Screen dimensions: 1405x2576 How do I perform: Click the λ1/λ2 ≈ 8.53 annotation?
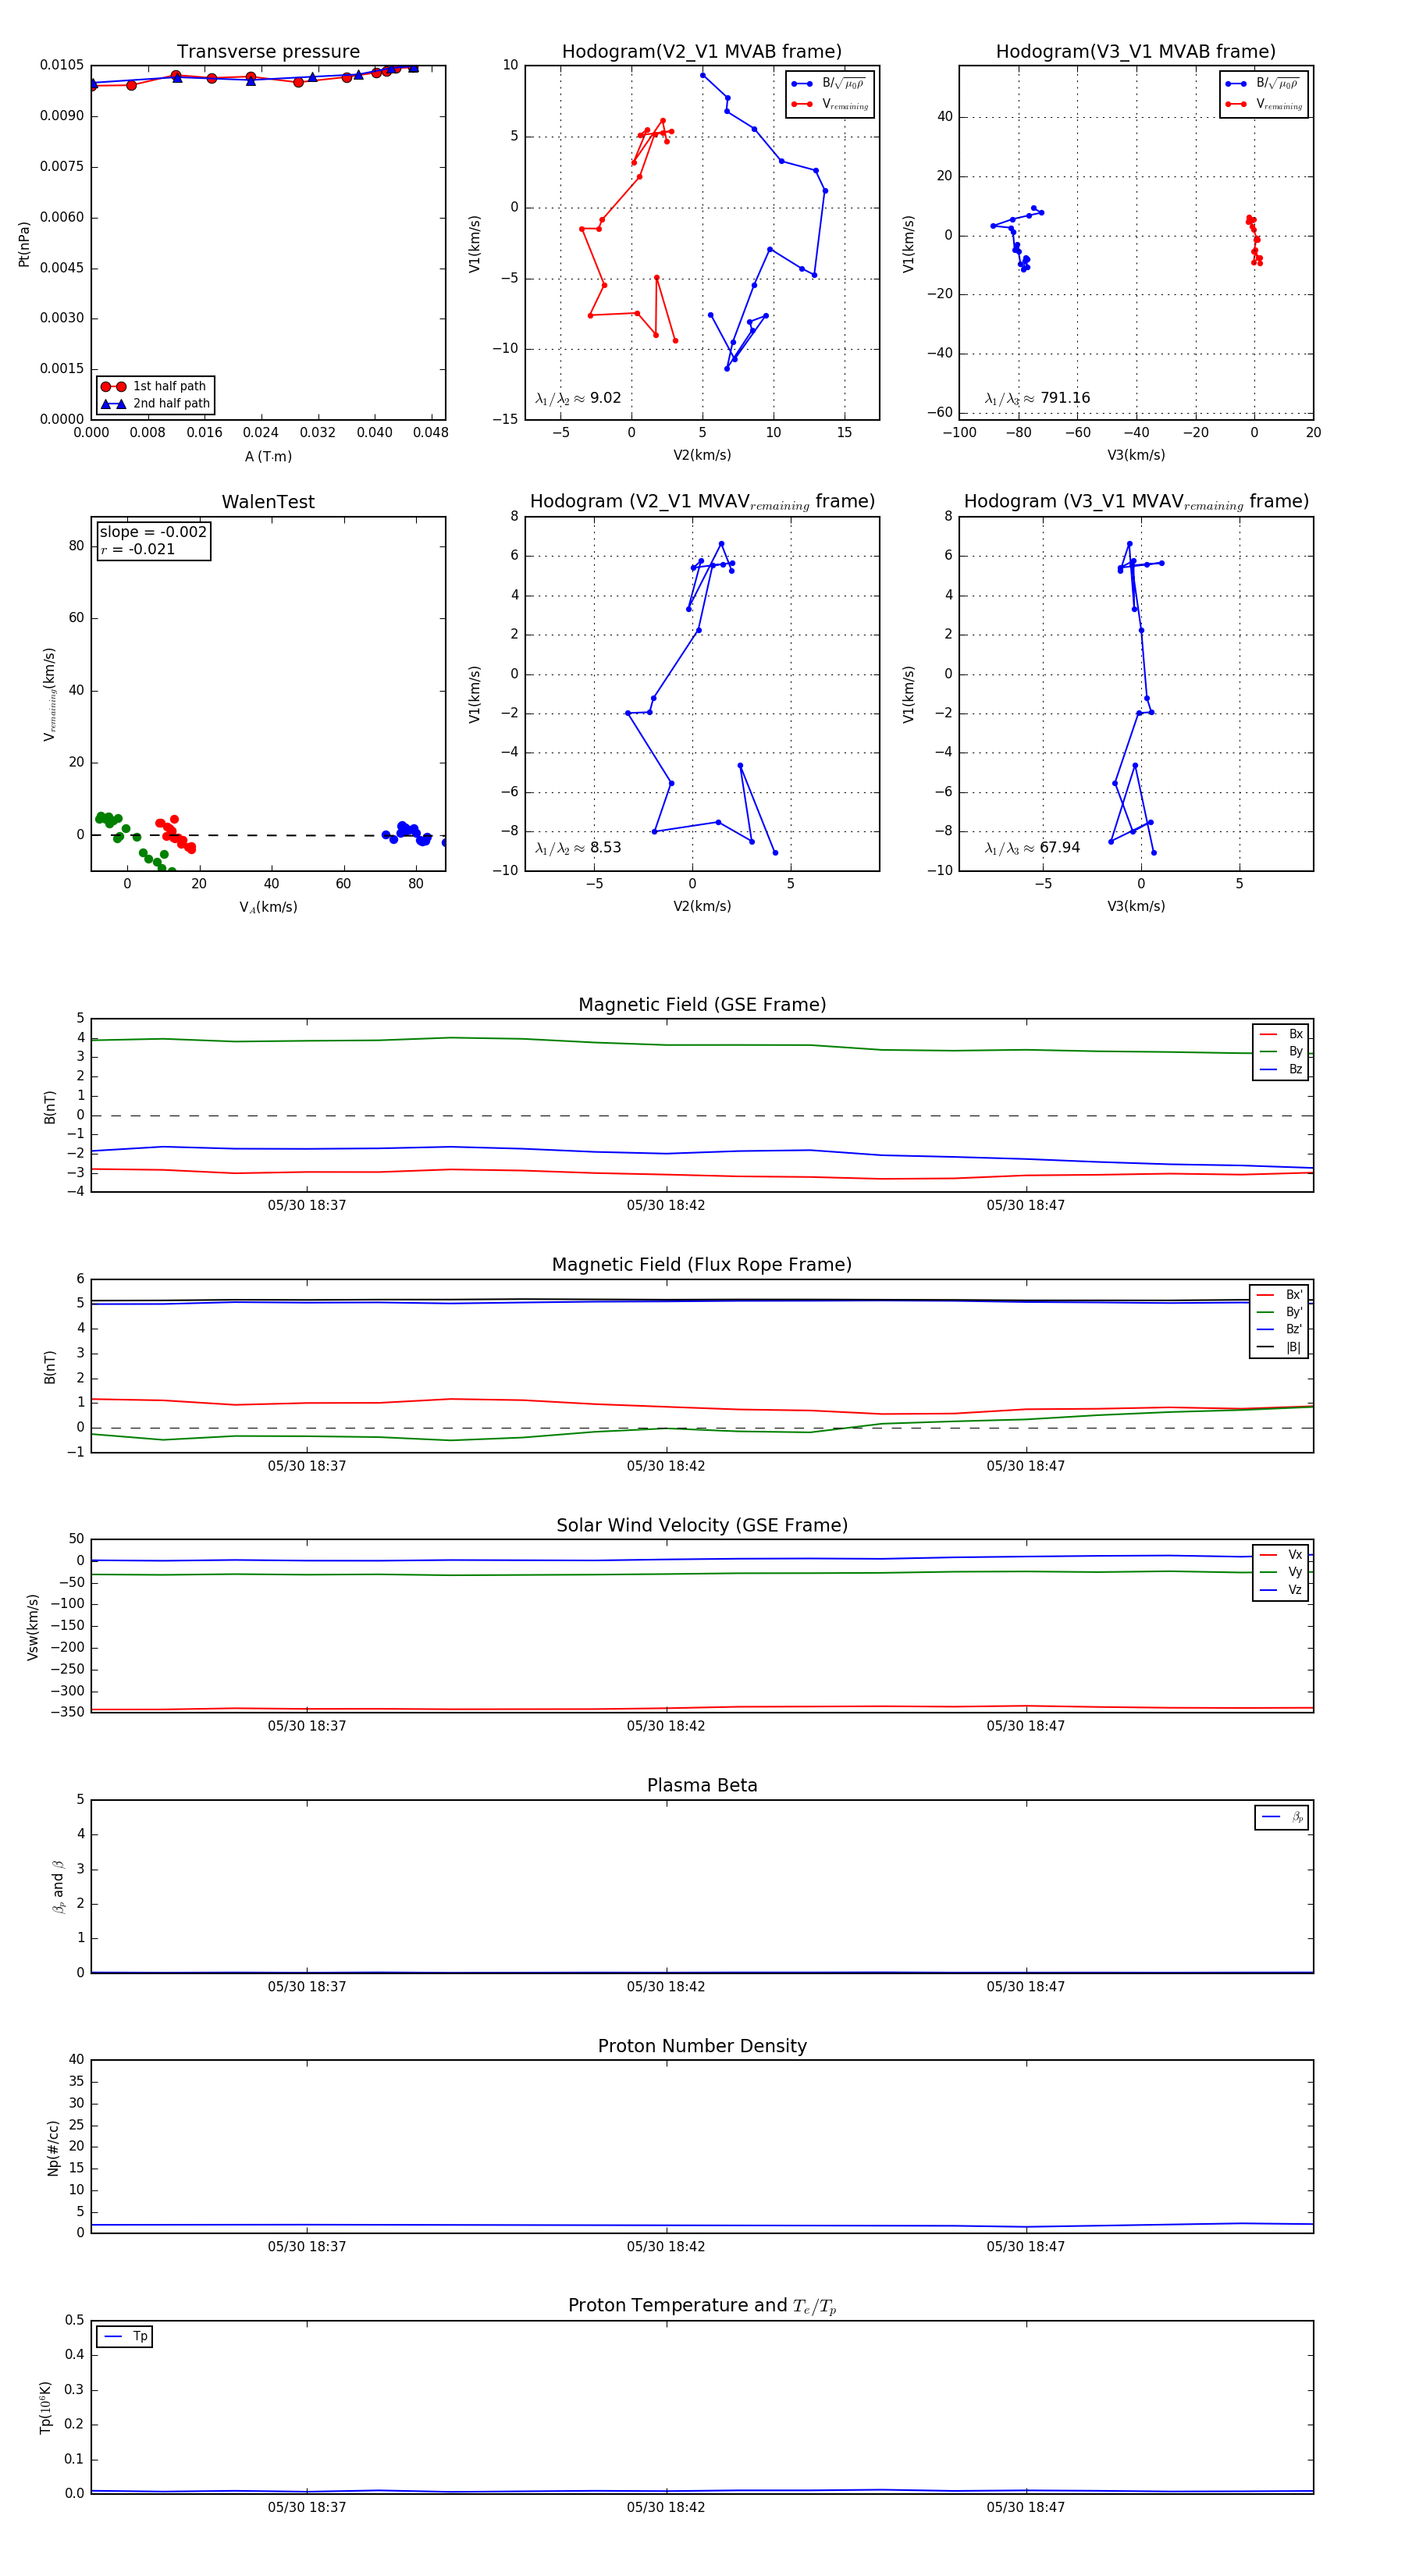(578, 848)
